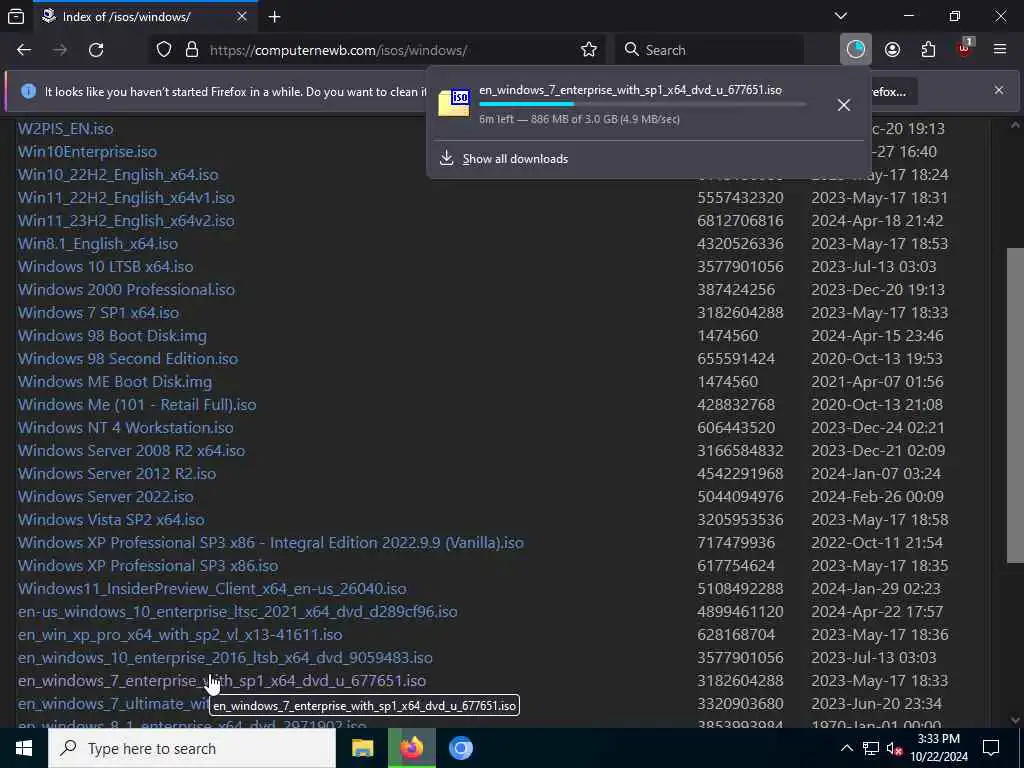Dismiss the Firefox refresh notification bar

point(999,90)
